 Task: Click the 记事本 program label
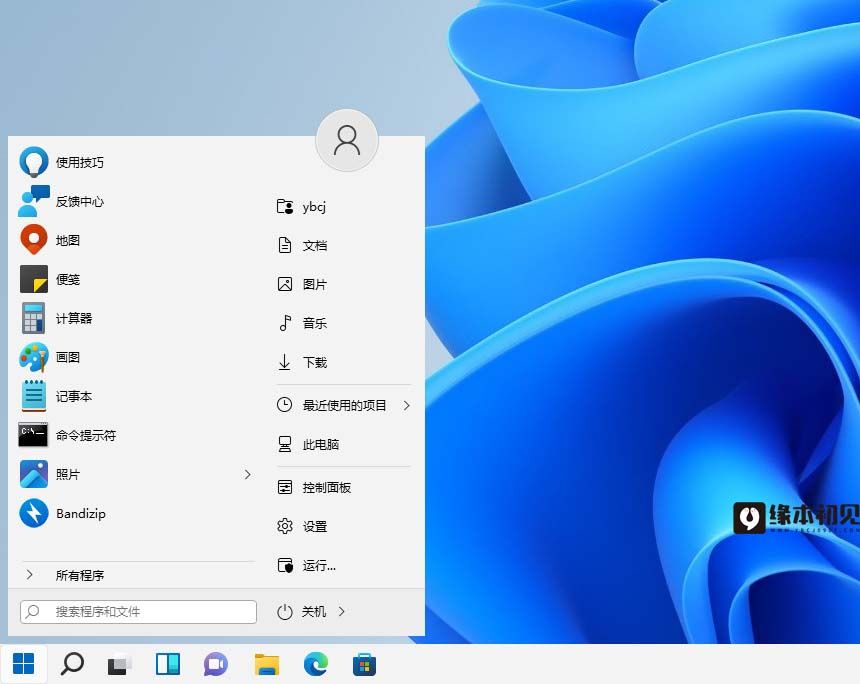pyautogui.click(x=73, y=396)
